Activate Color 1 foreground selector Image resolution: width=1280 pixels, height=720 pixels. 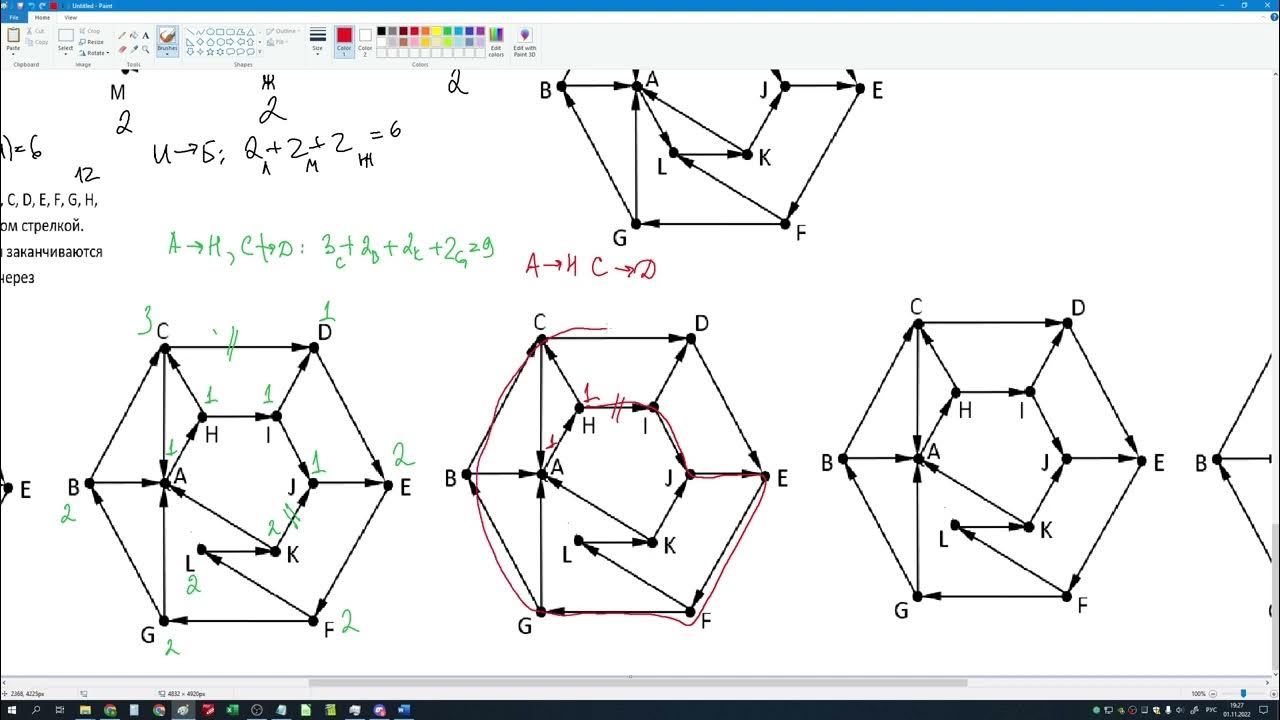[x=344, y=41]
